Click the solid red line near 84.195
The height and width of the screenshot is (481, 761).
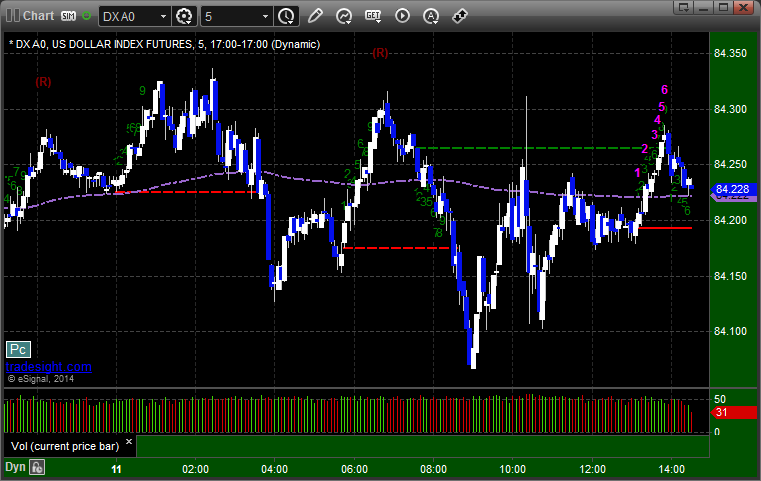pos(665,228)
